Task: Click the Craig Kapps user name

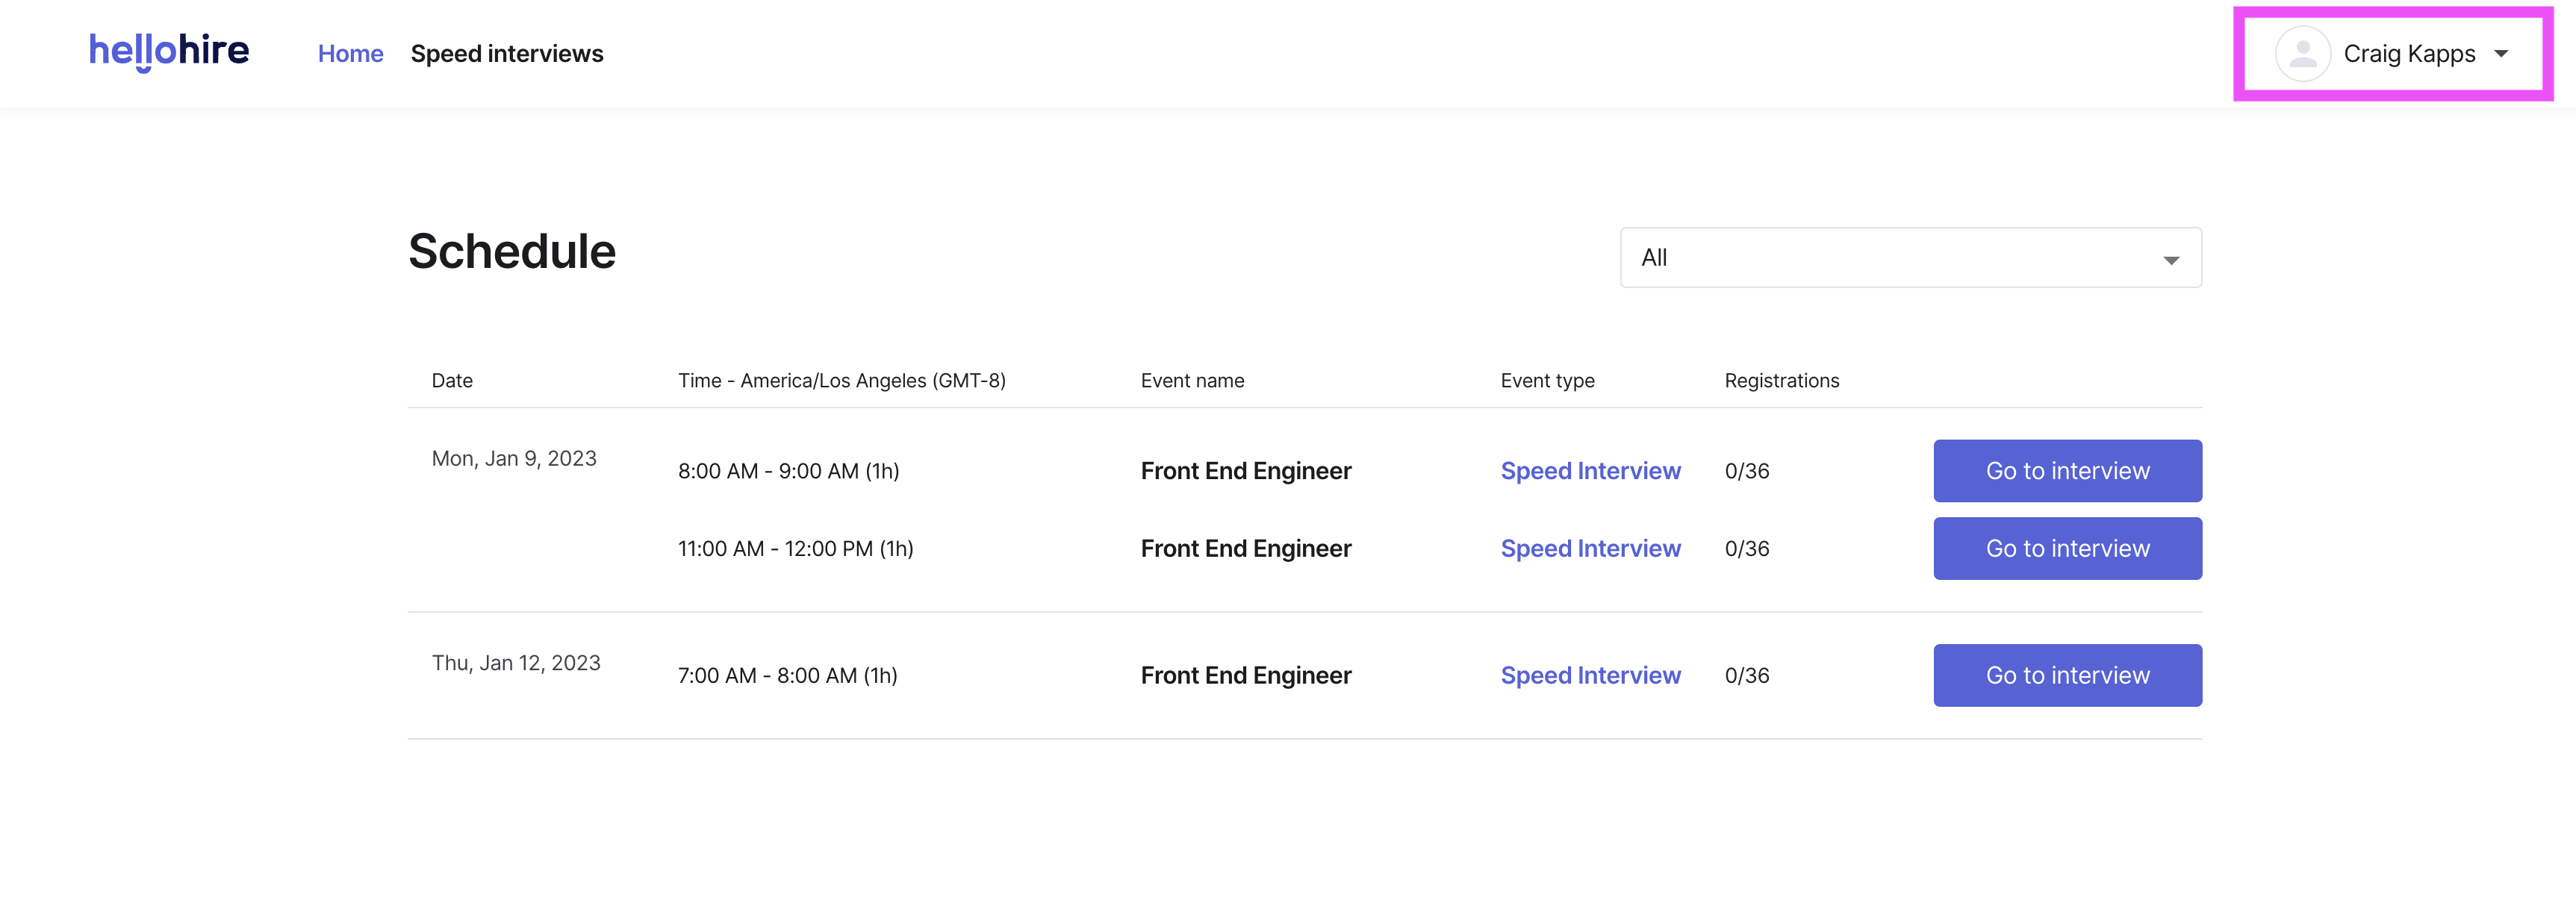Action: pos(2408,54)
